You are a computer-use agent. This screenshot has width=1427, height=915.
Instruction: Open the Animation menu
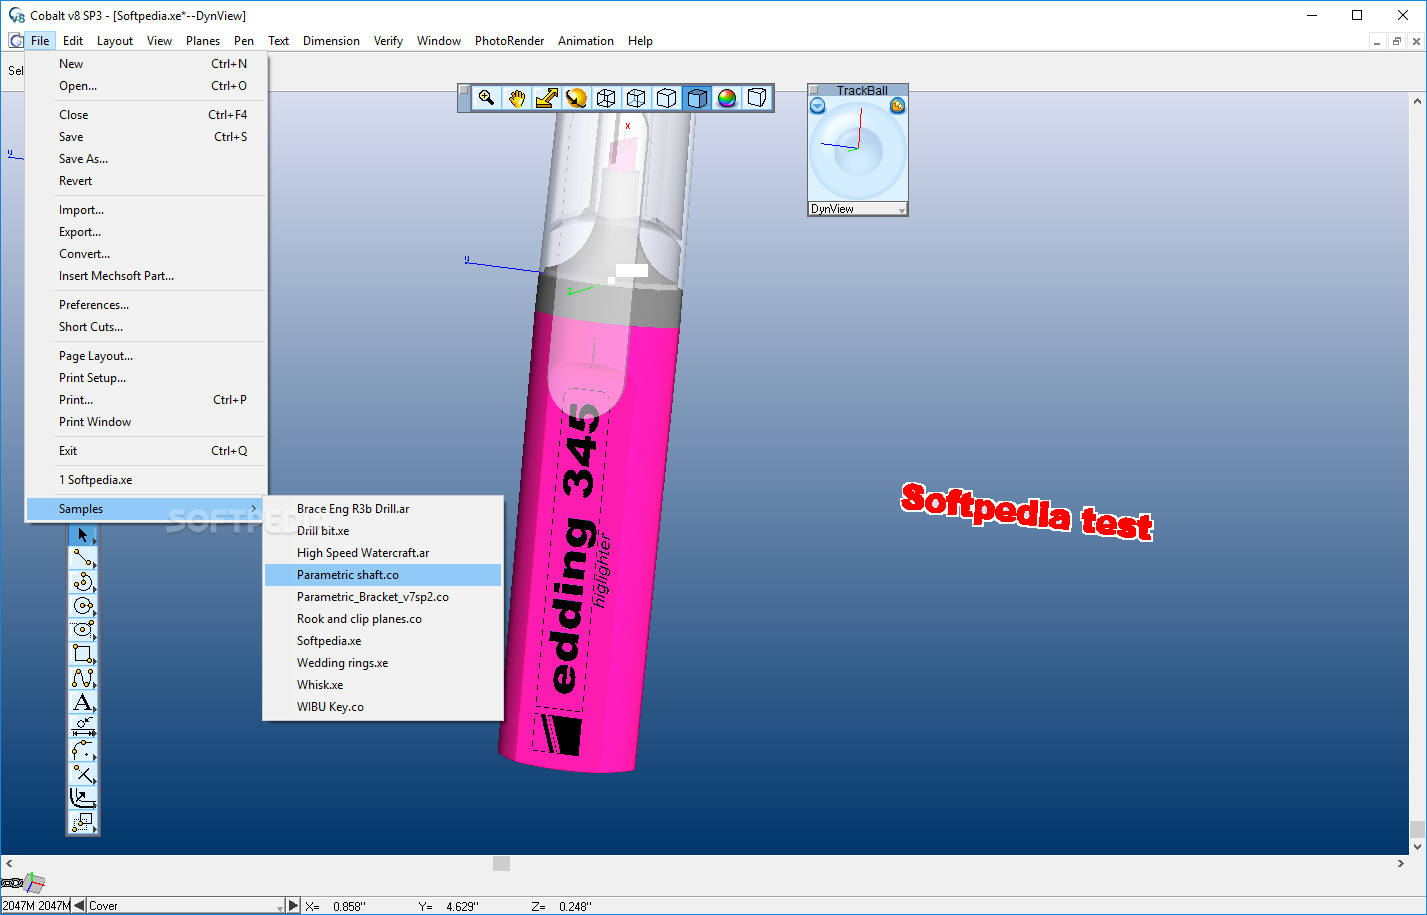click(x=586, y=41)
